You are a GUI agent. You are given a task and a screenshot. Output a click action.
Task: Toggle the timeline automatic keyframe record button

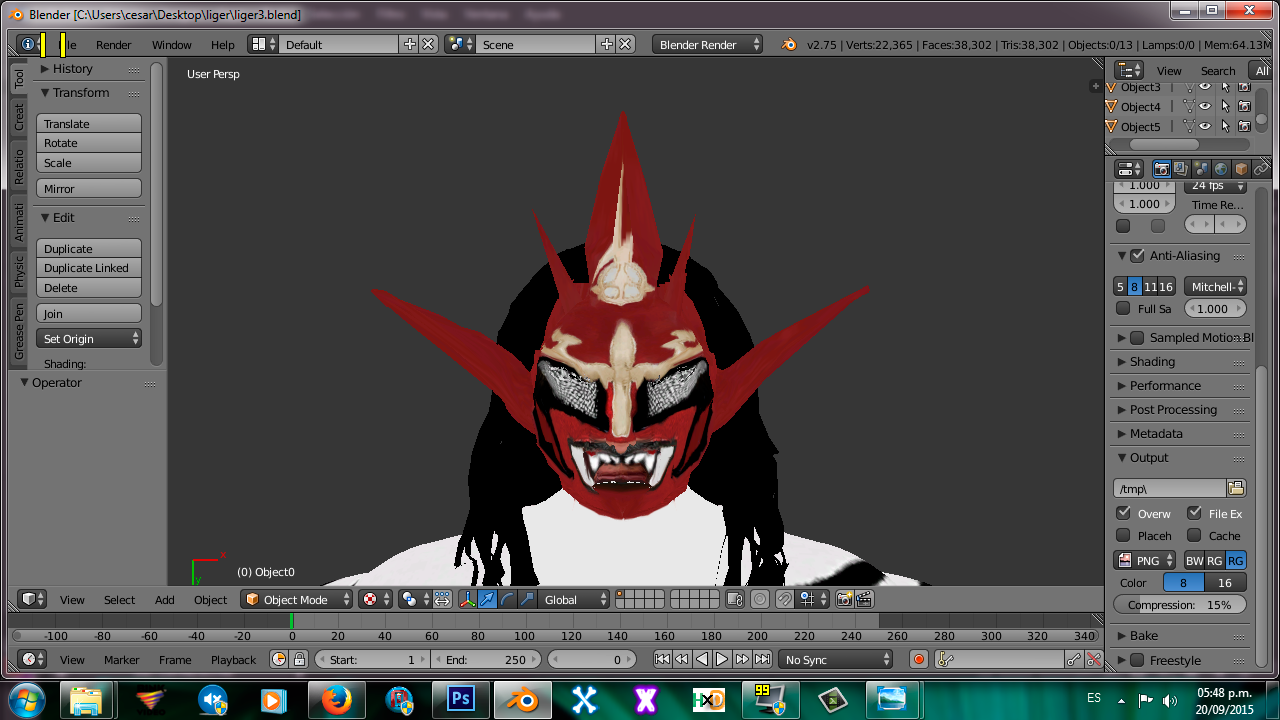[x=919, y=659]
